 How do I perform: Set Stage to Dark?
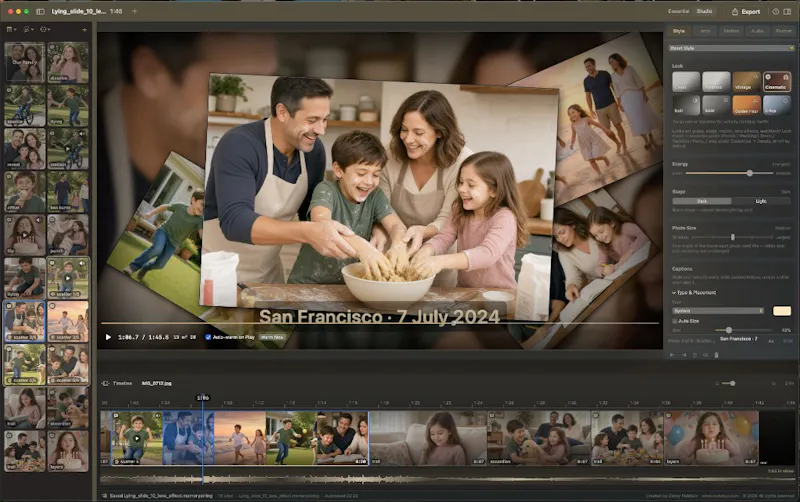tap(702, 201)
